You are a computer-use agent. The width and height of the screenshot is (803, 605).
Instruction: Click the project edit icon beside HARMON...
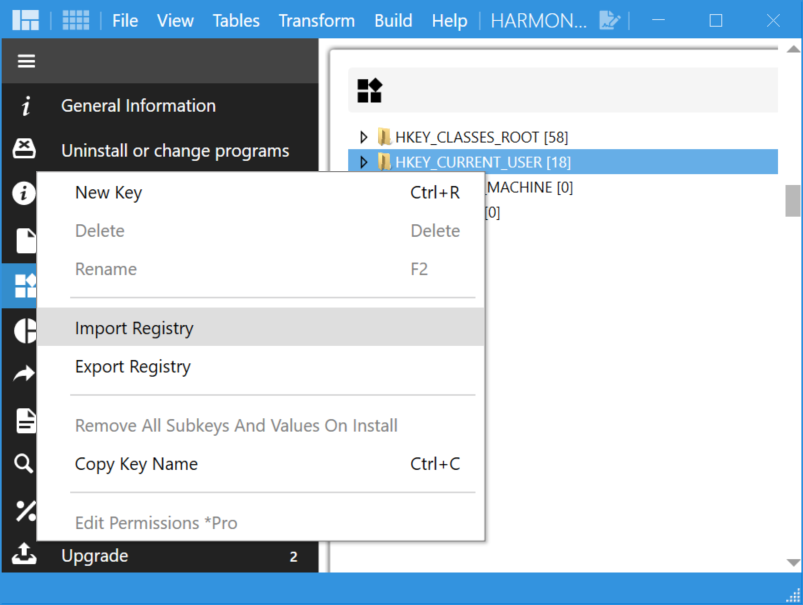609,20
